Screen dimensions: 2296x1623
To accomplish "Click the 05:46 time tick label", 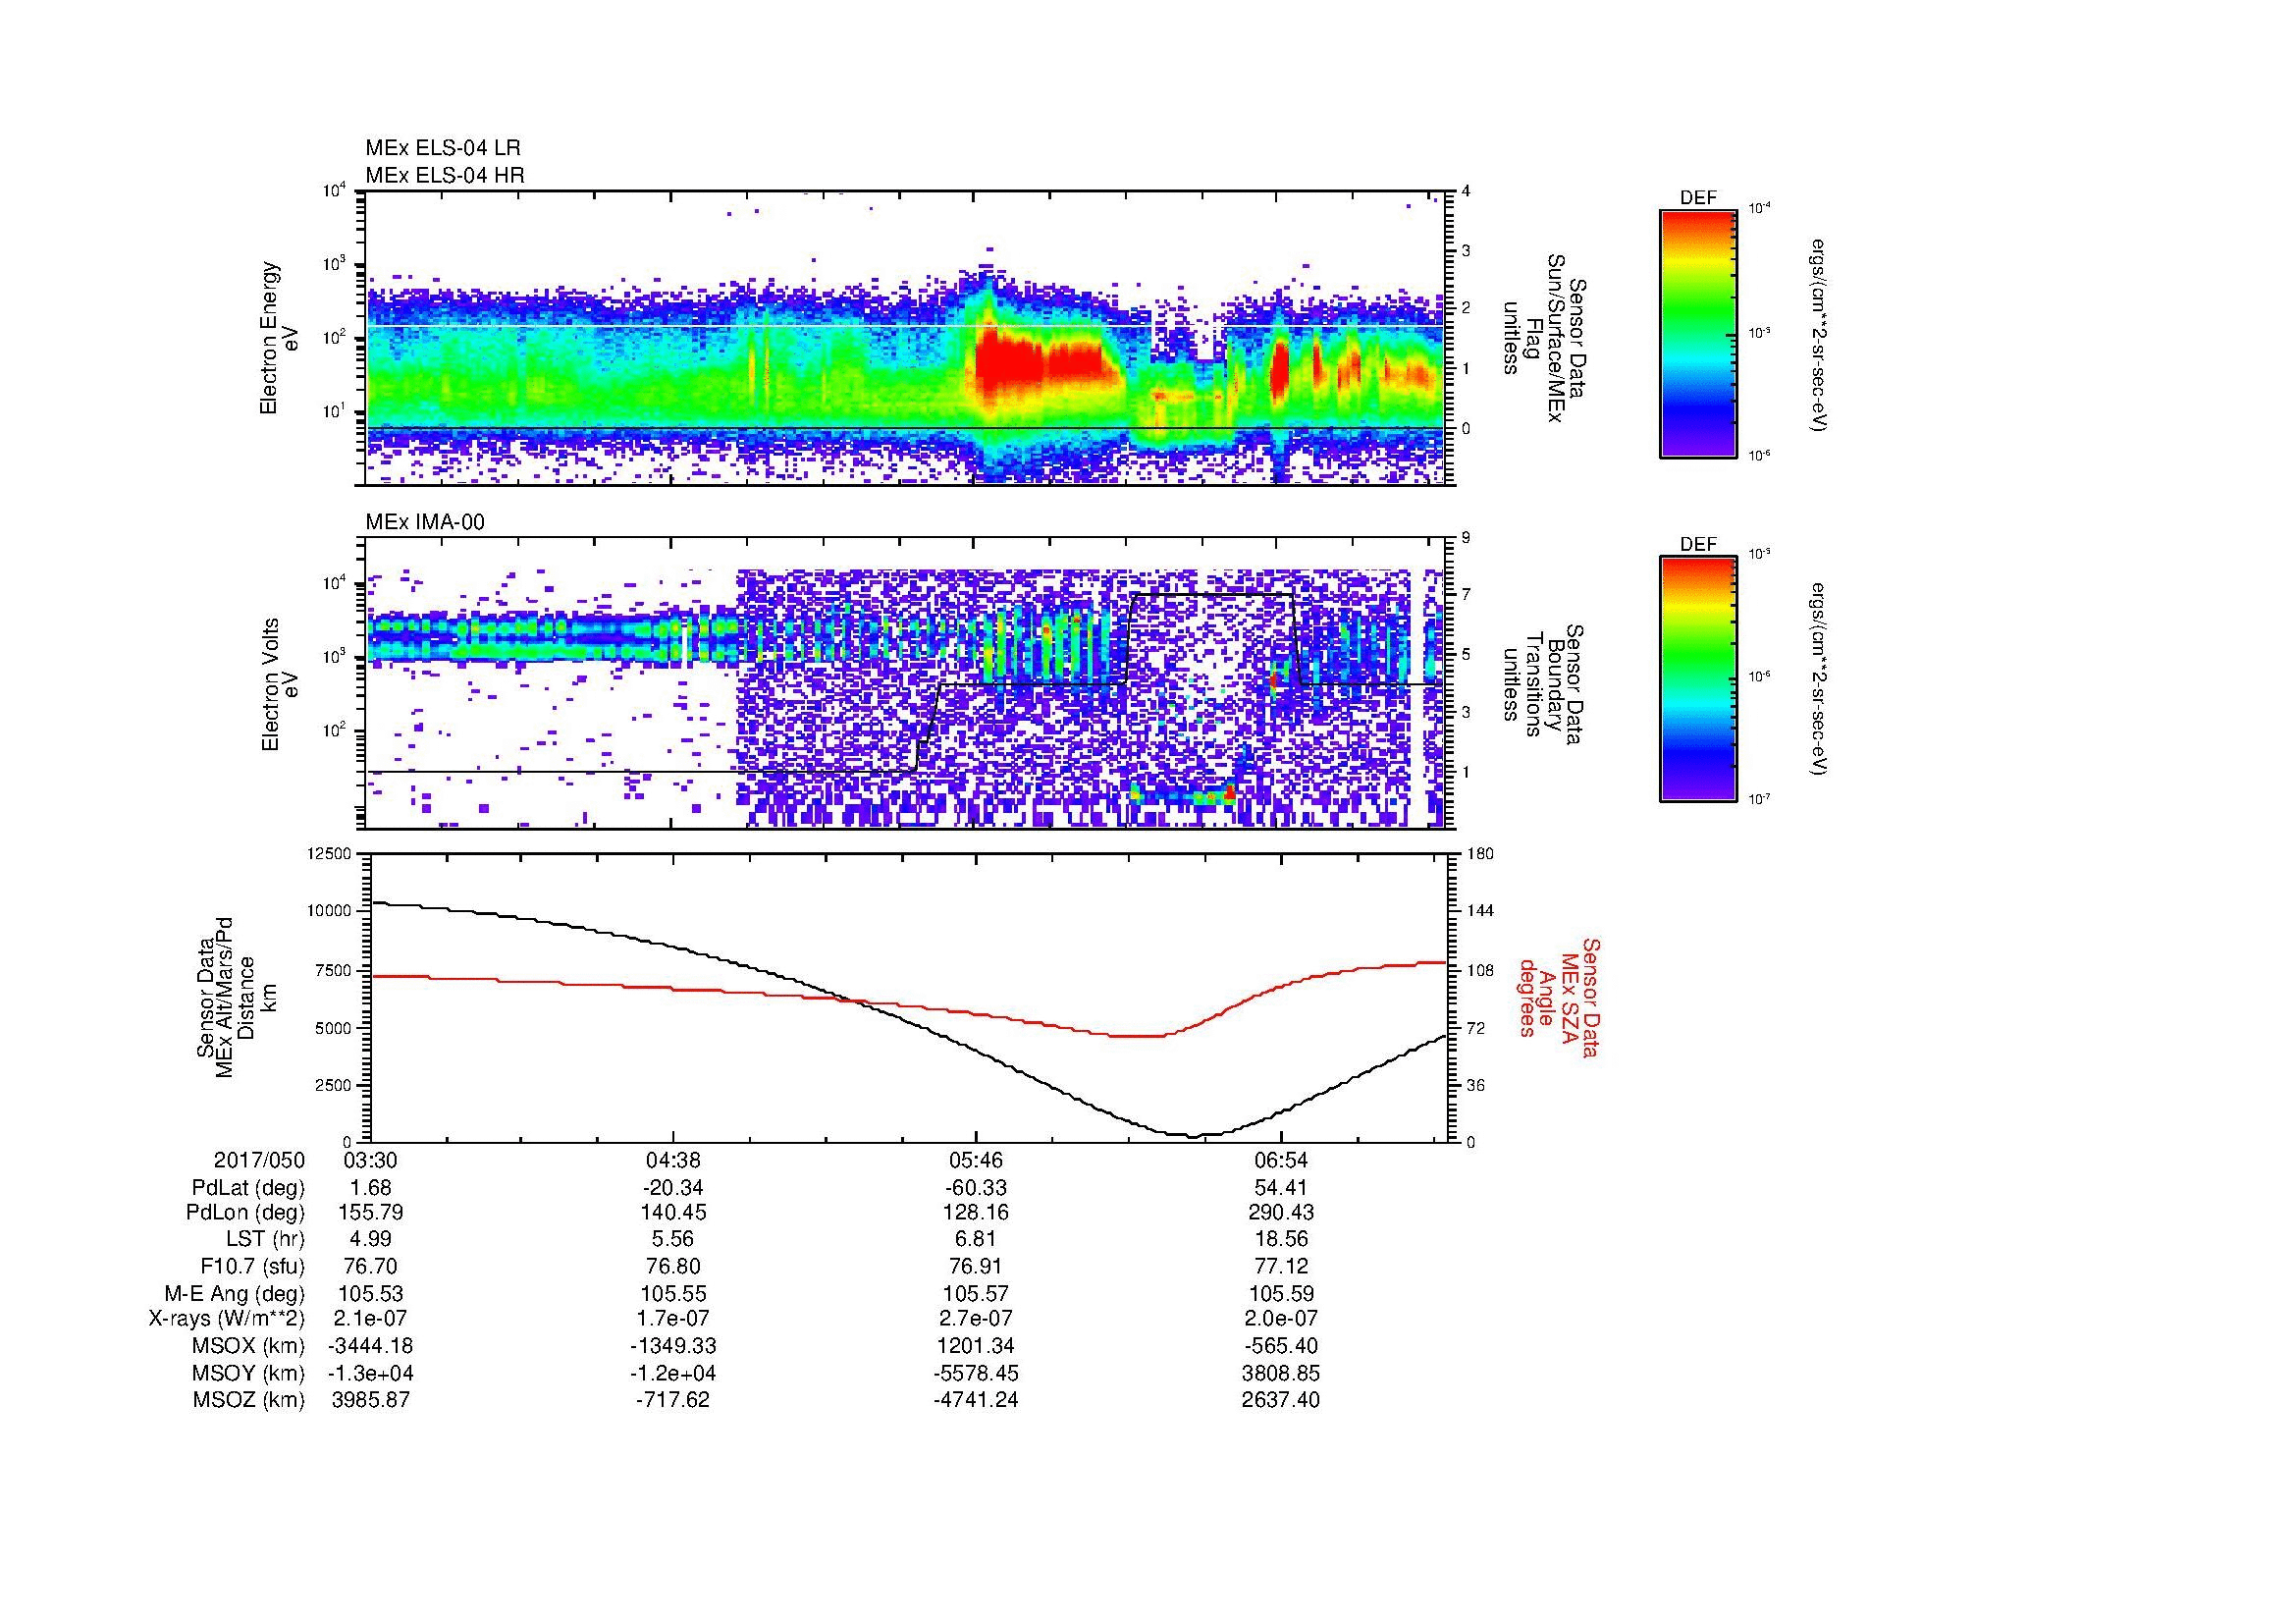I will (976, 1160).
